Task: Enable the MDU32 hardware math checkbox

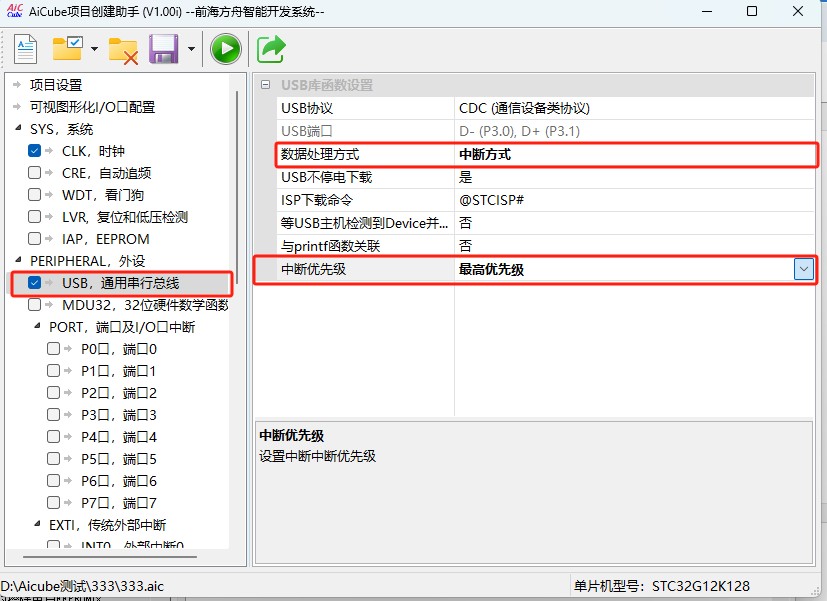Action: [34, 305]
